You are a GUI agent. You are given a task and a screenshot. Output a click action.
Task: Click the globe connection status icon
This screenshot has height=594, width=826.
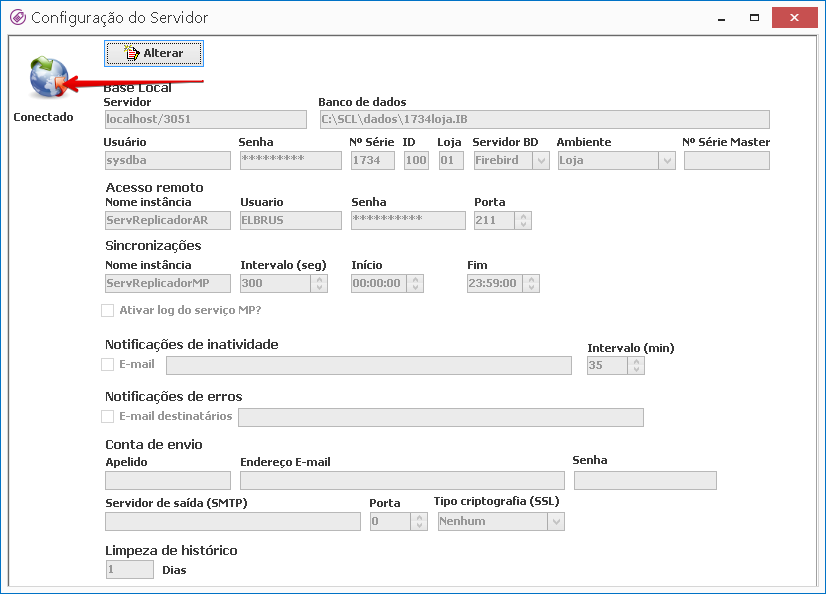pos(49,77)
